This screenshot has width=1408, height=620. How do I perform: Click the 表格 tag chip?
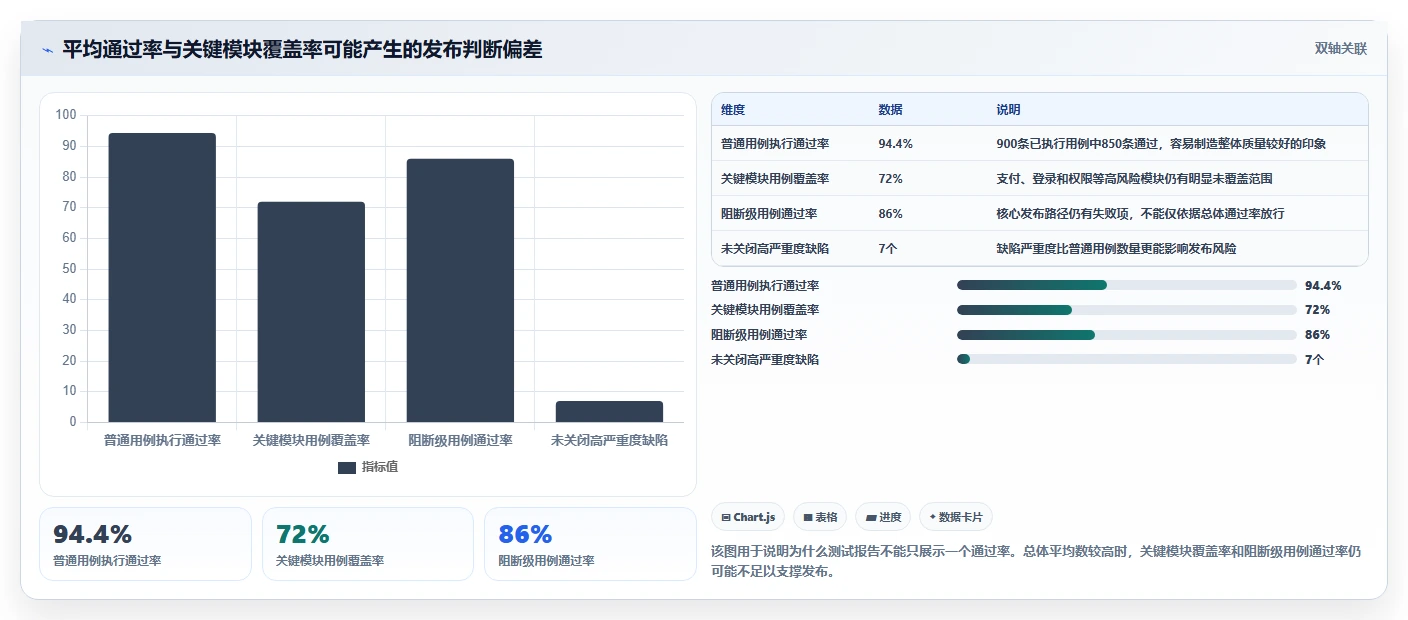820,517
